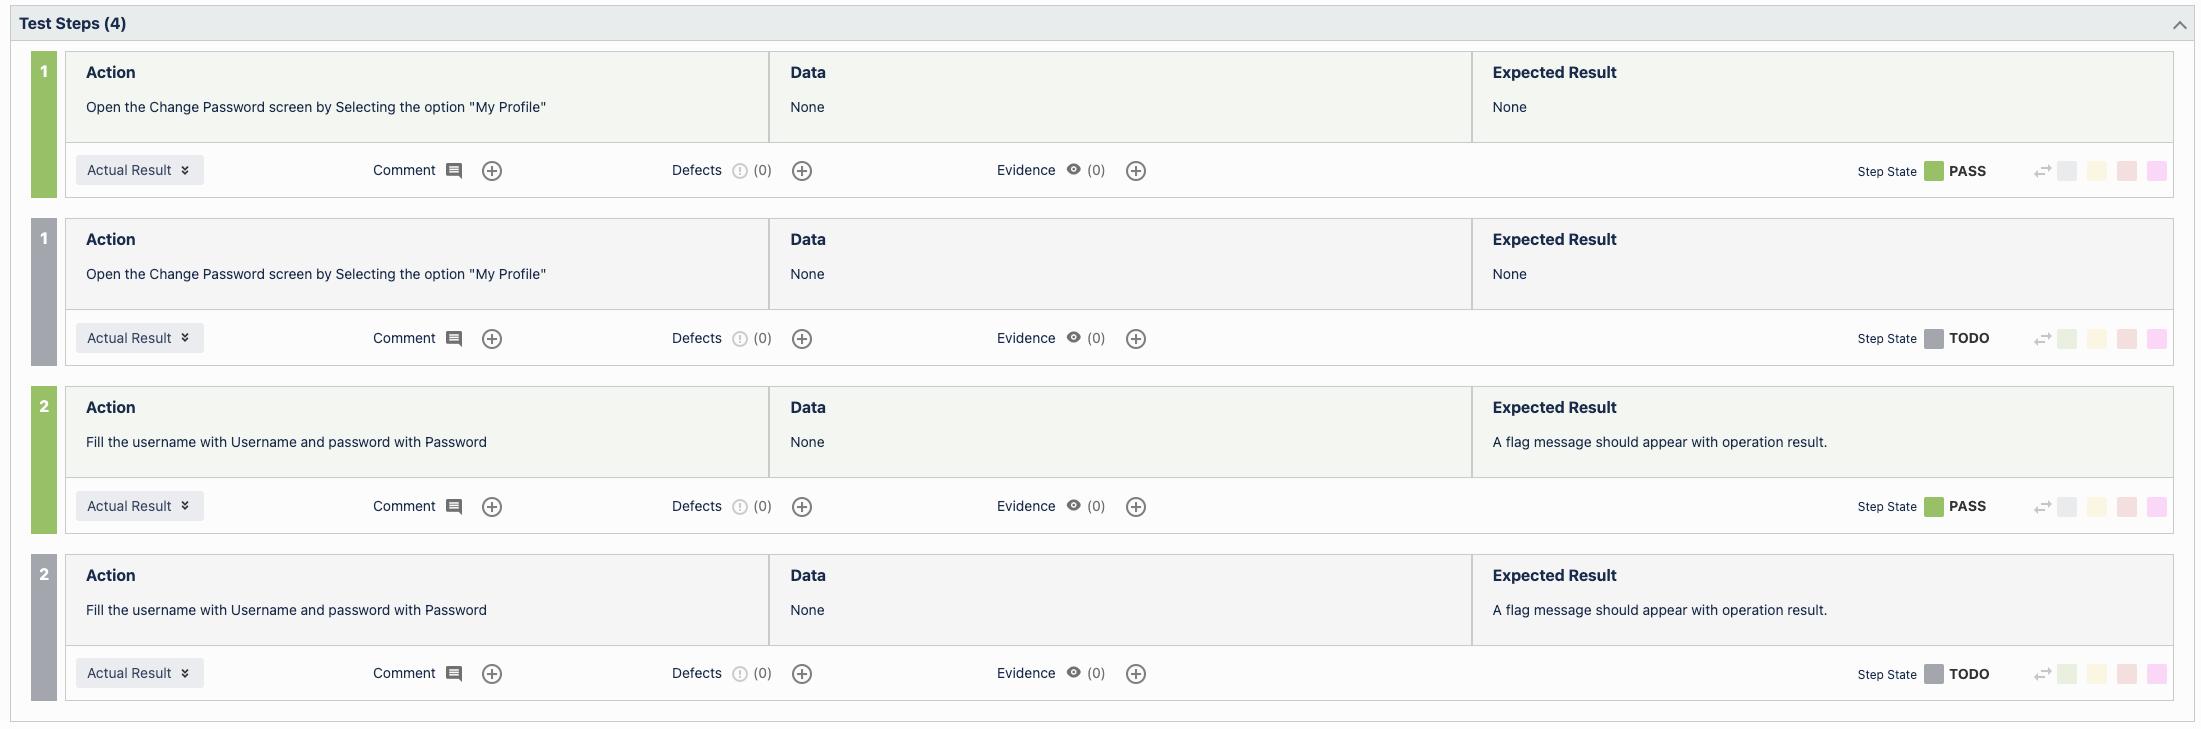Add evidence to step 2 marked TODO
The image size is (2201, 729).
click(x=1136, y=674)
